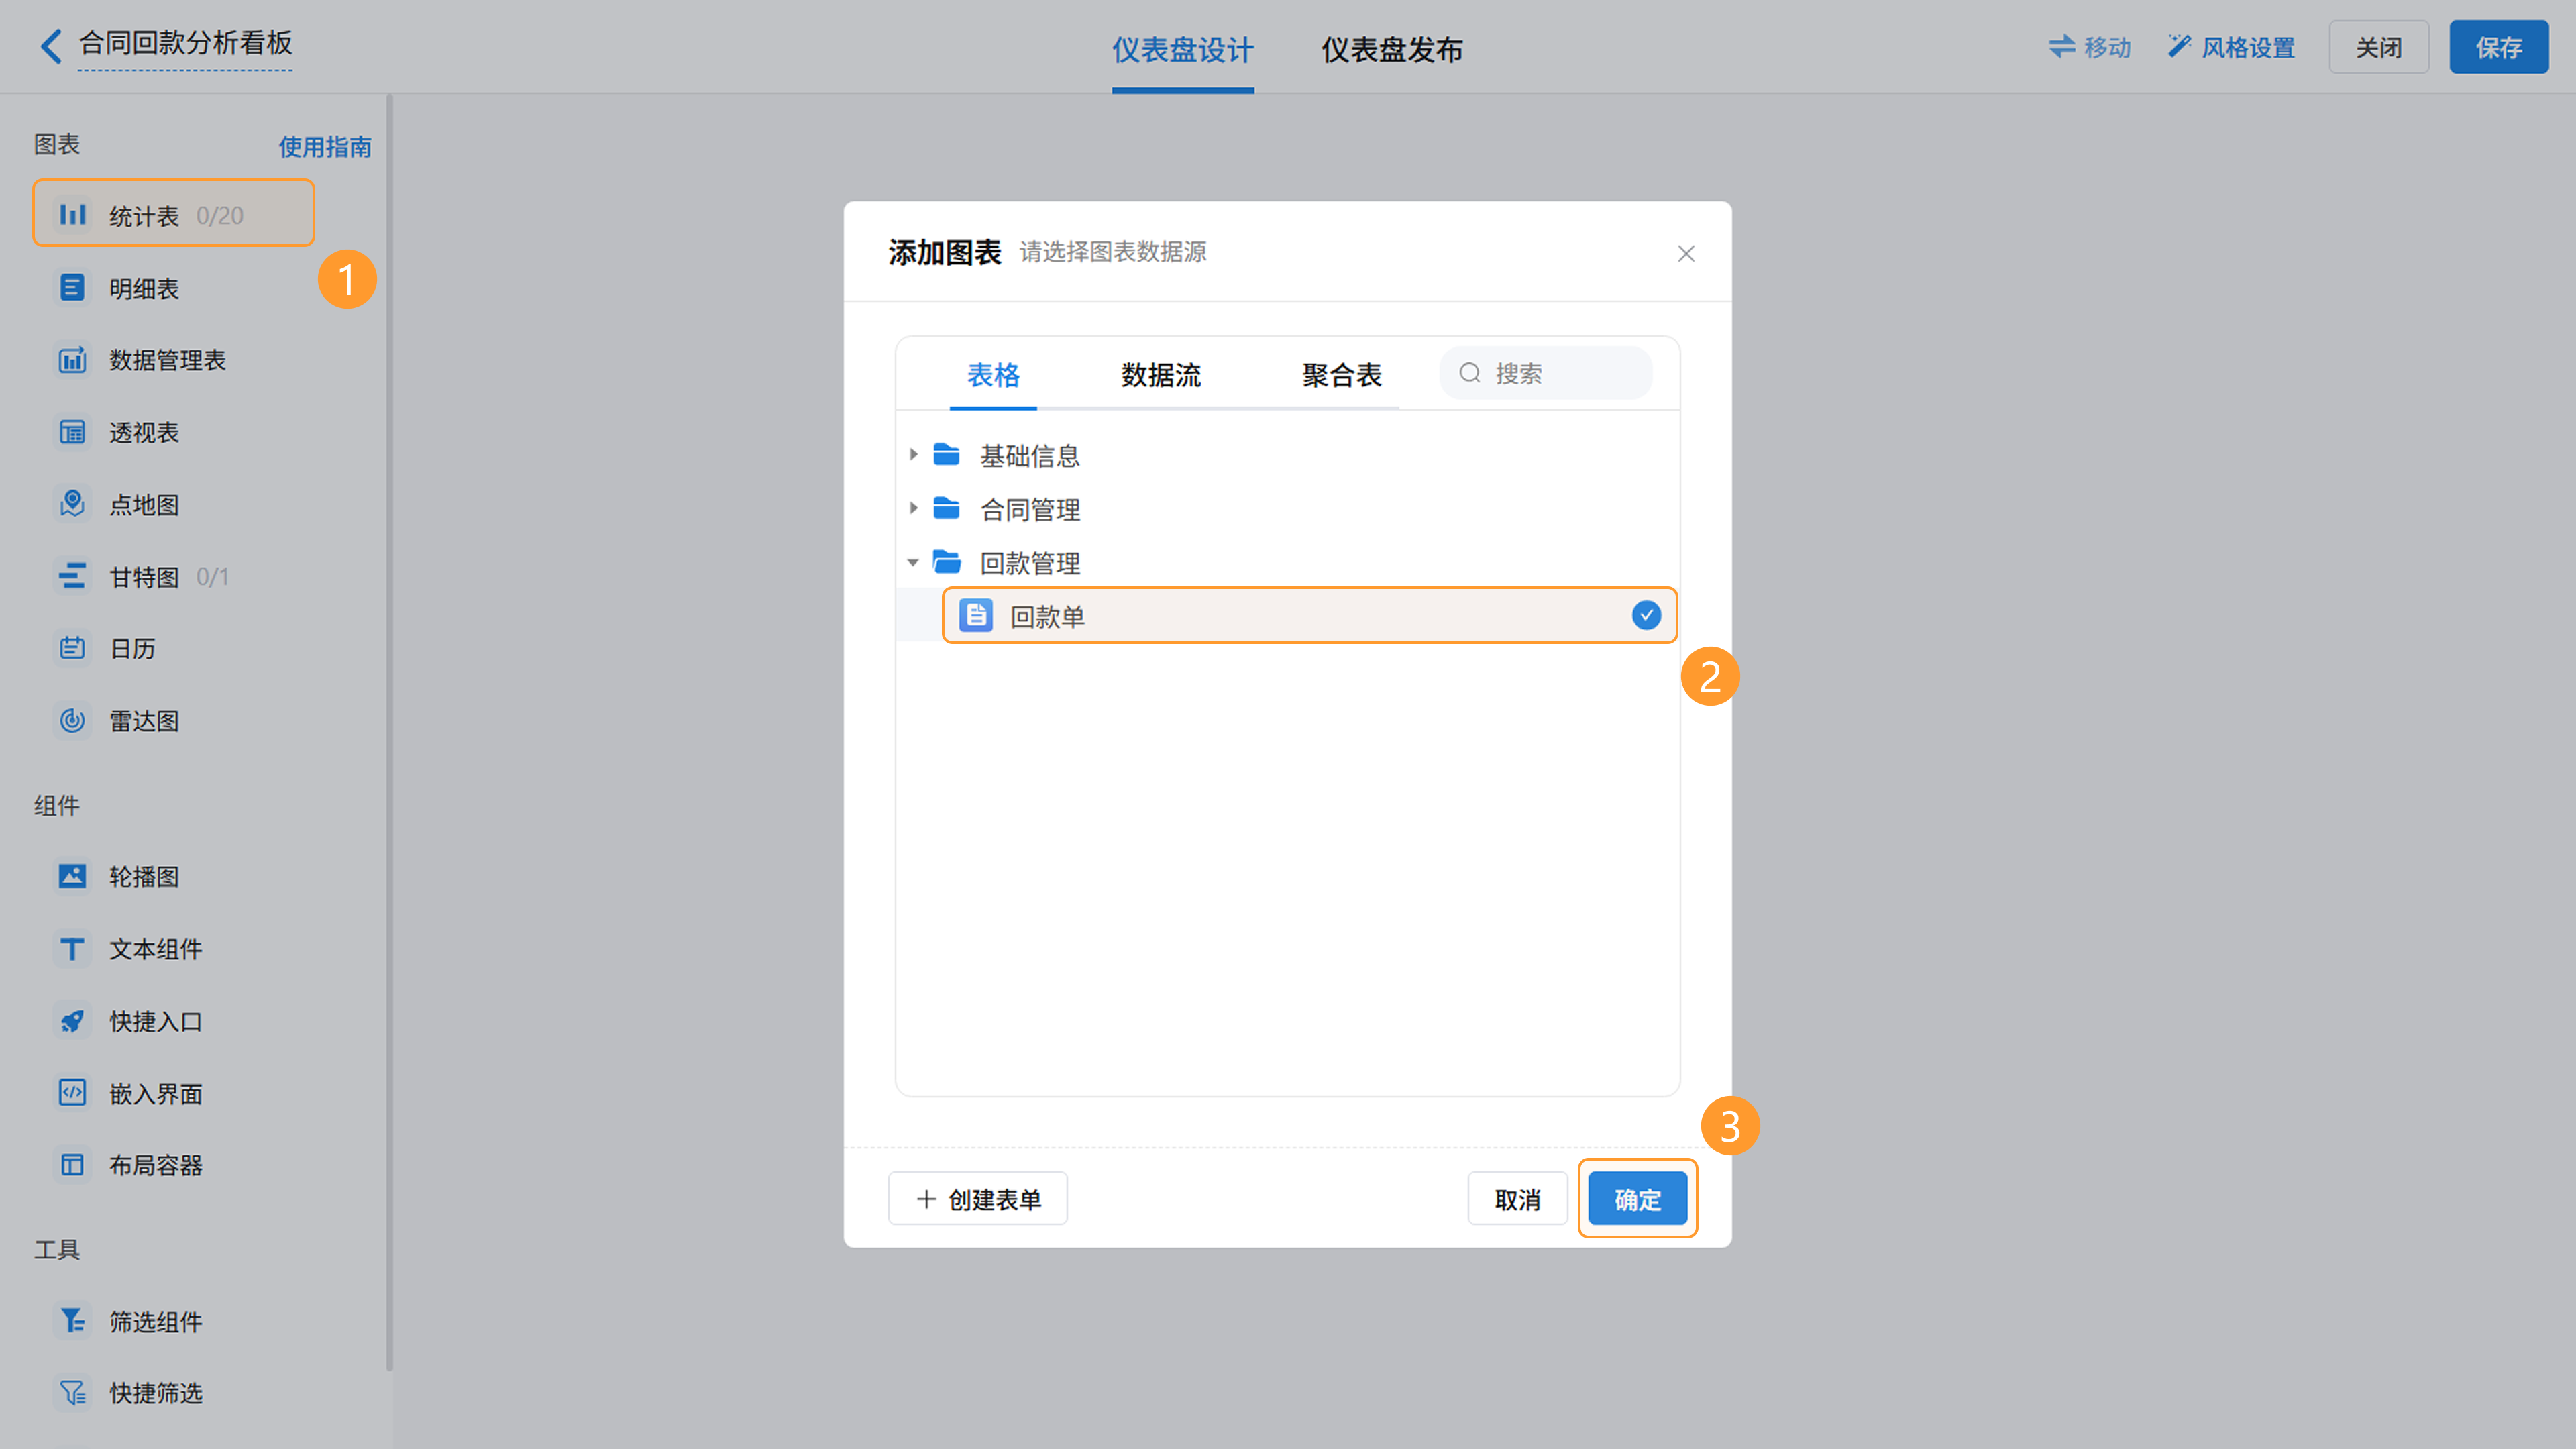This screenshot has width=2576, height=1449.
Task: Expand the 基础信息 folder
Action: pyautogui.click(x=913, y=455)
